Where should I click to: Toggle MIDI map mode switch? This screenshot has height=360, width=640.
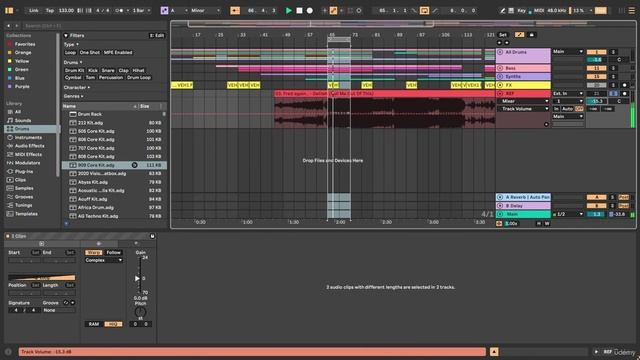click(539, 11)
